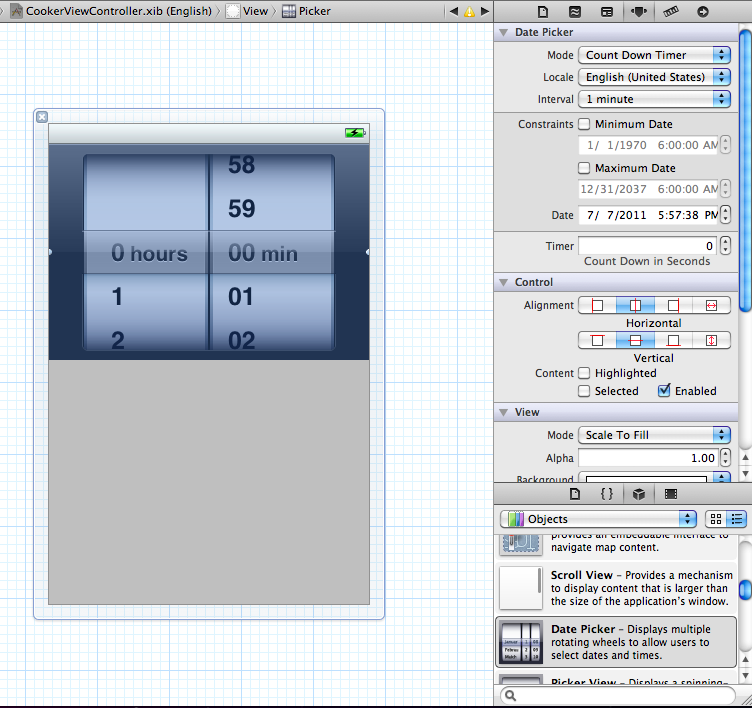Click the Date Picker library thumbnail
Screen dimensions: 752x708
521,642
